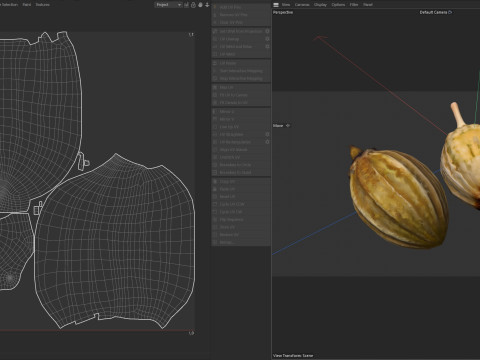The height and width of the screenshot is (360, 480).
Task: Click the round clock-like icon after the Project dropdown
Action: pyautogui.click(x=193, y=5)
